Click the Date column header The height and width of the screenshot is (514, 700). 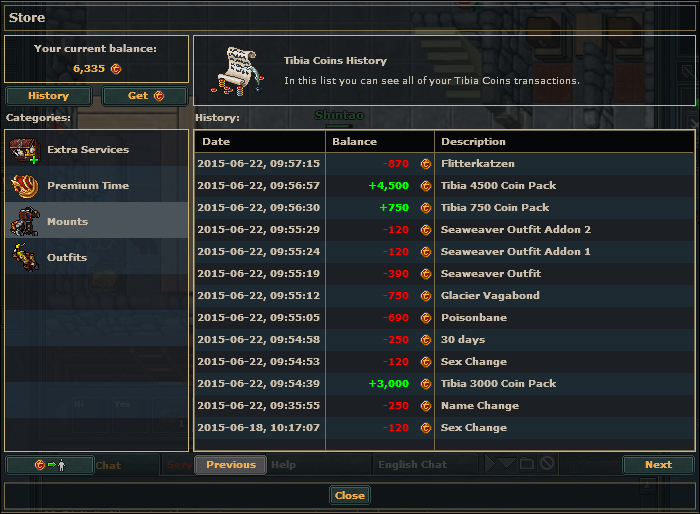[216, 142]
